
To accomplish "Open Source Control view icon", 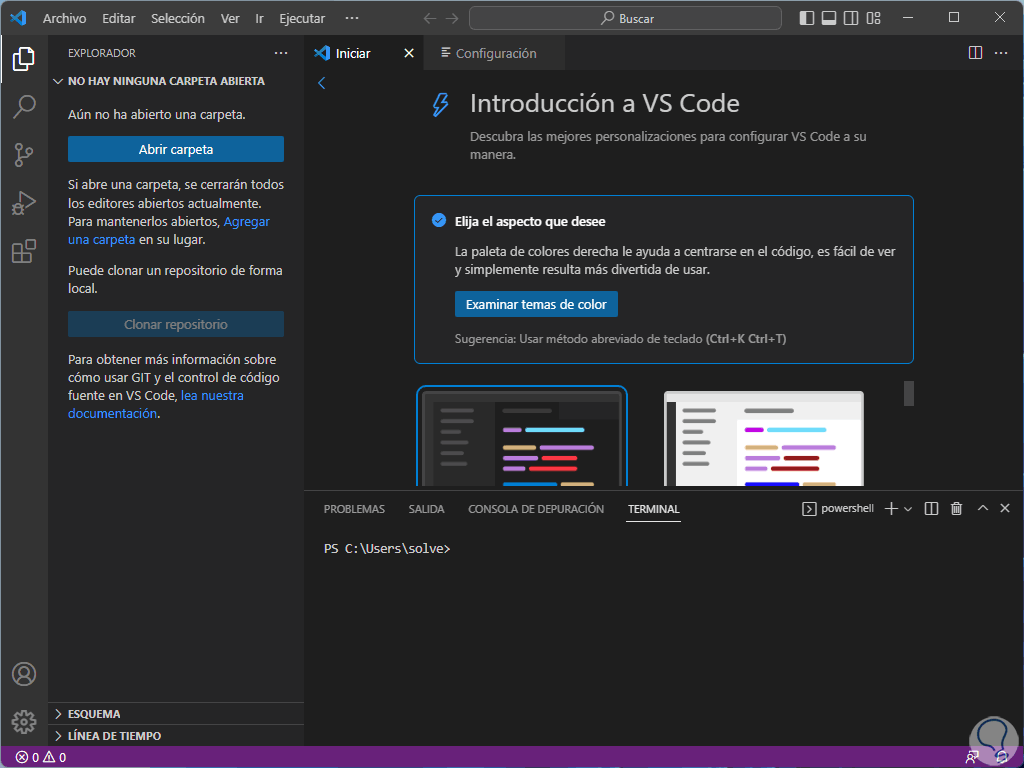I will pos(24,154).
